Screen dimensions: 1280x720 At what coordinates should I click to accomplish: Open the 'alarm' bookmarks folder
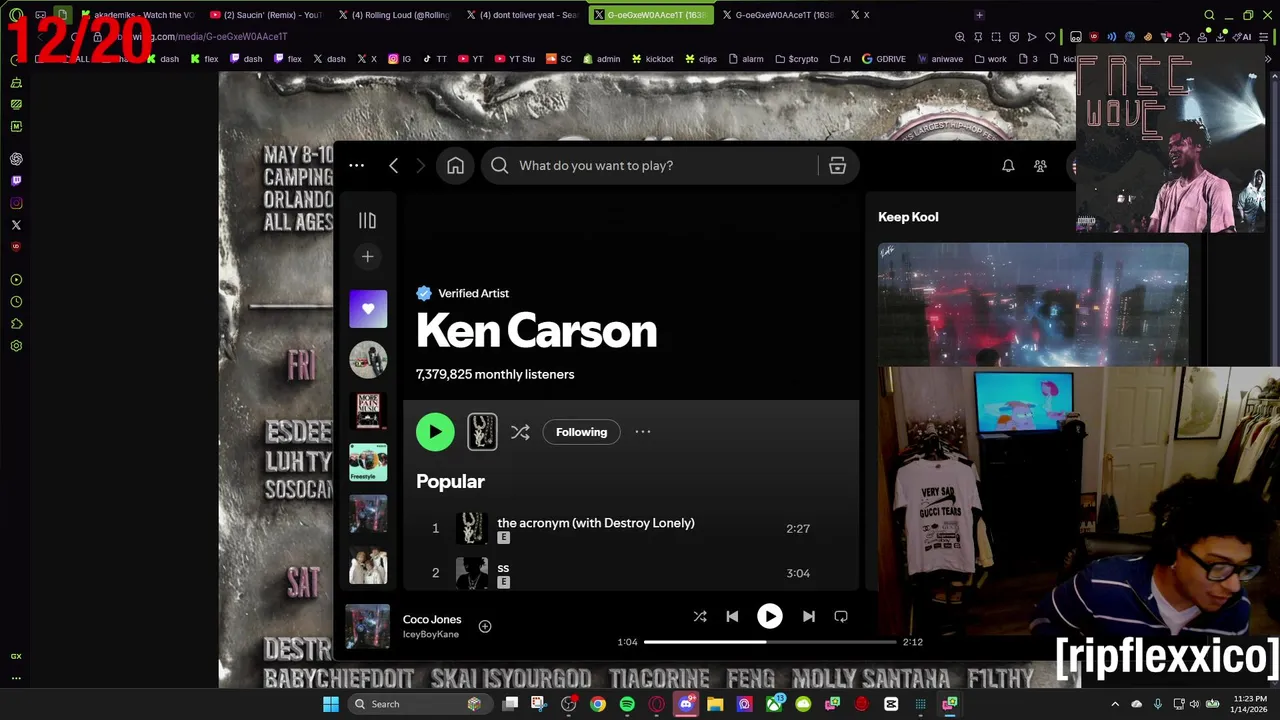pyautogui.click(x=745, y=59)
